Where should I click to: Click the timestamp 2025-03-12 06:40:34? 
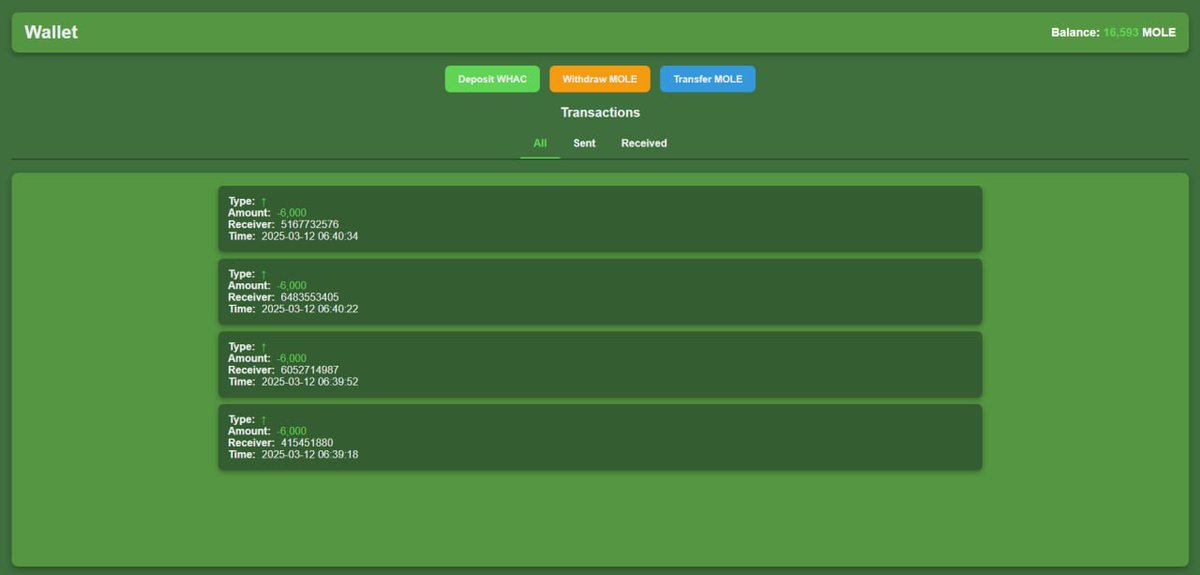coord(310,237)
